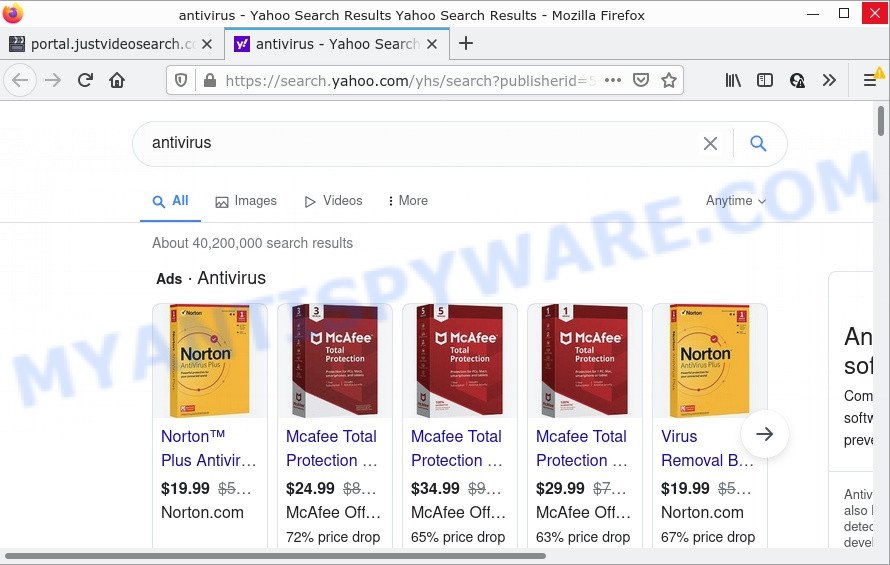Image resolution: width=890 pixels, height=565 pixels.
Task: Go forward to next page
Action: click(x=53, y=81)
